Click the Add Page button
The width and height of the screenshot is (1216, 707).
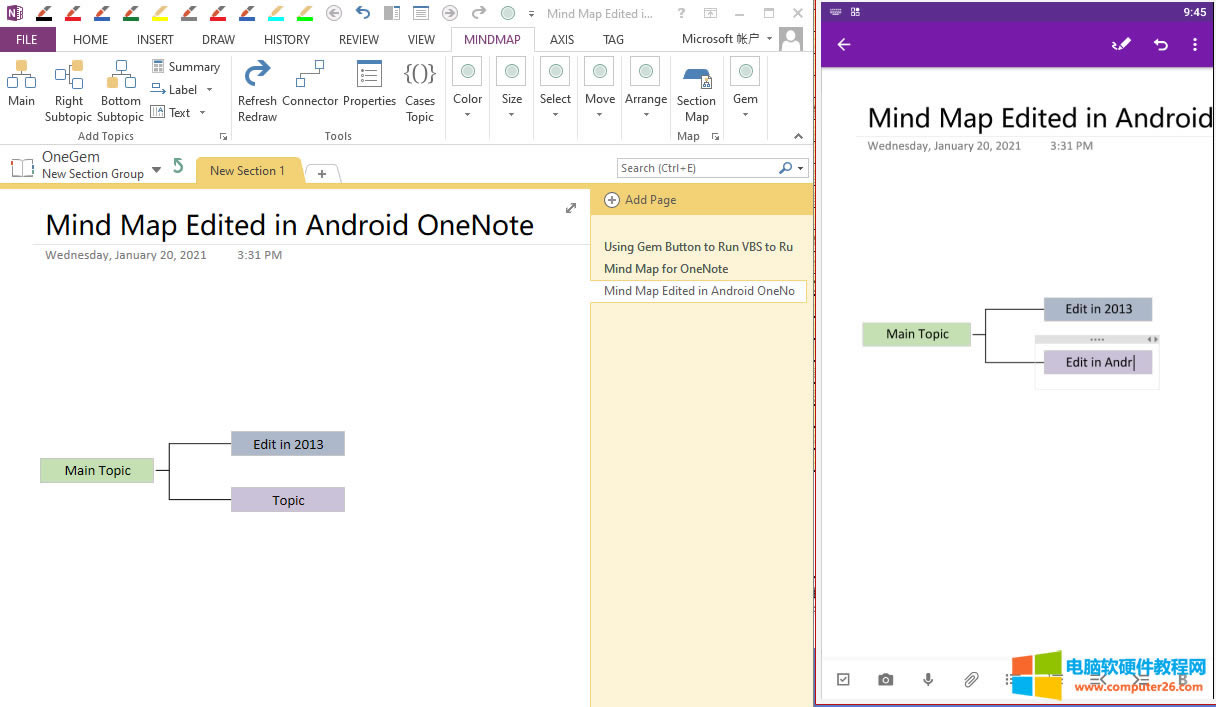pyautogui.click(x=640, y=200)
